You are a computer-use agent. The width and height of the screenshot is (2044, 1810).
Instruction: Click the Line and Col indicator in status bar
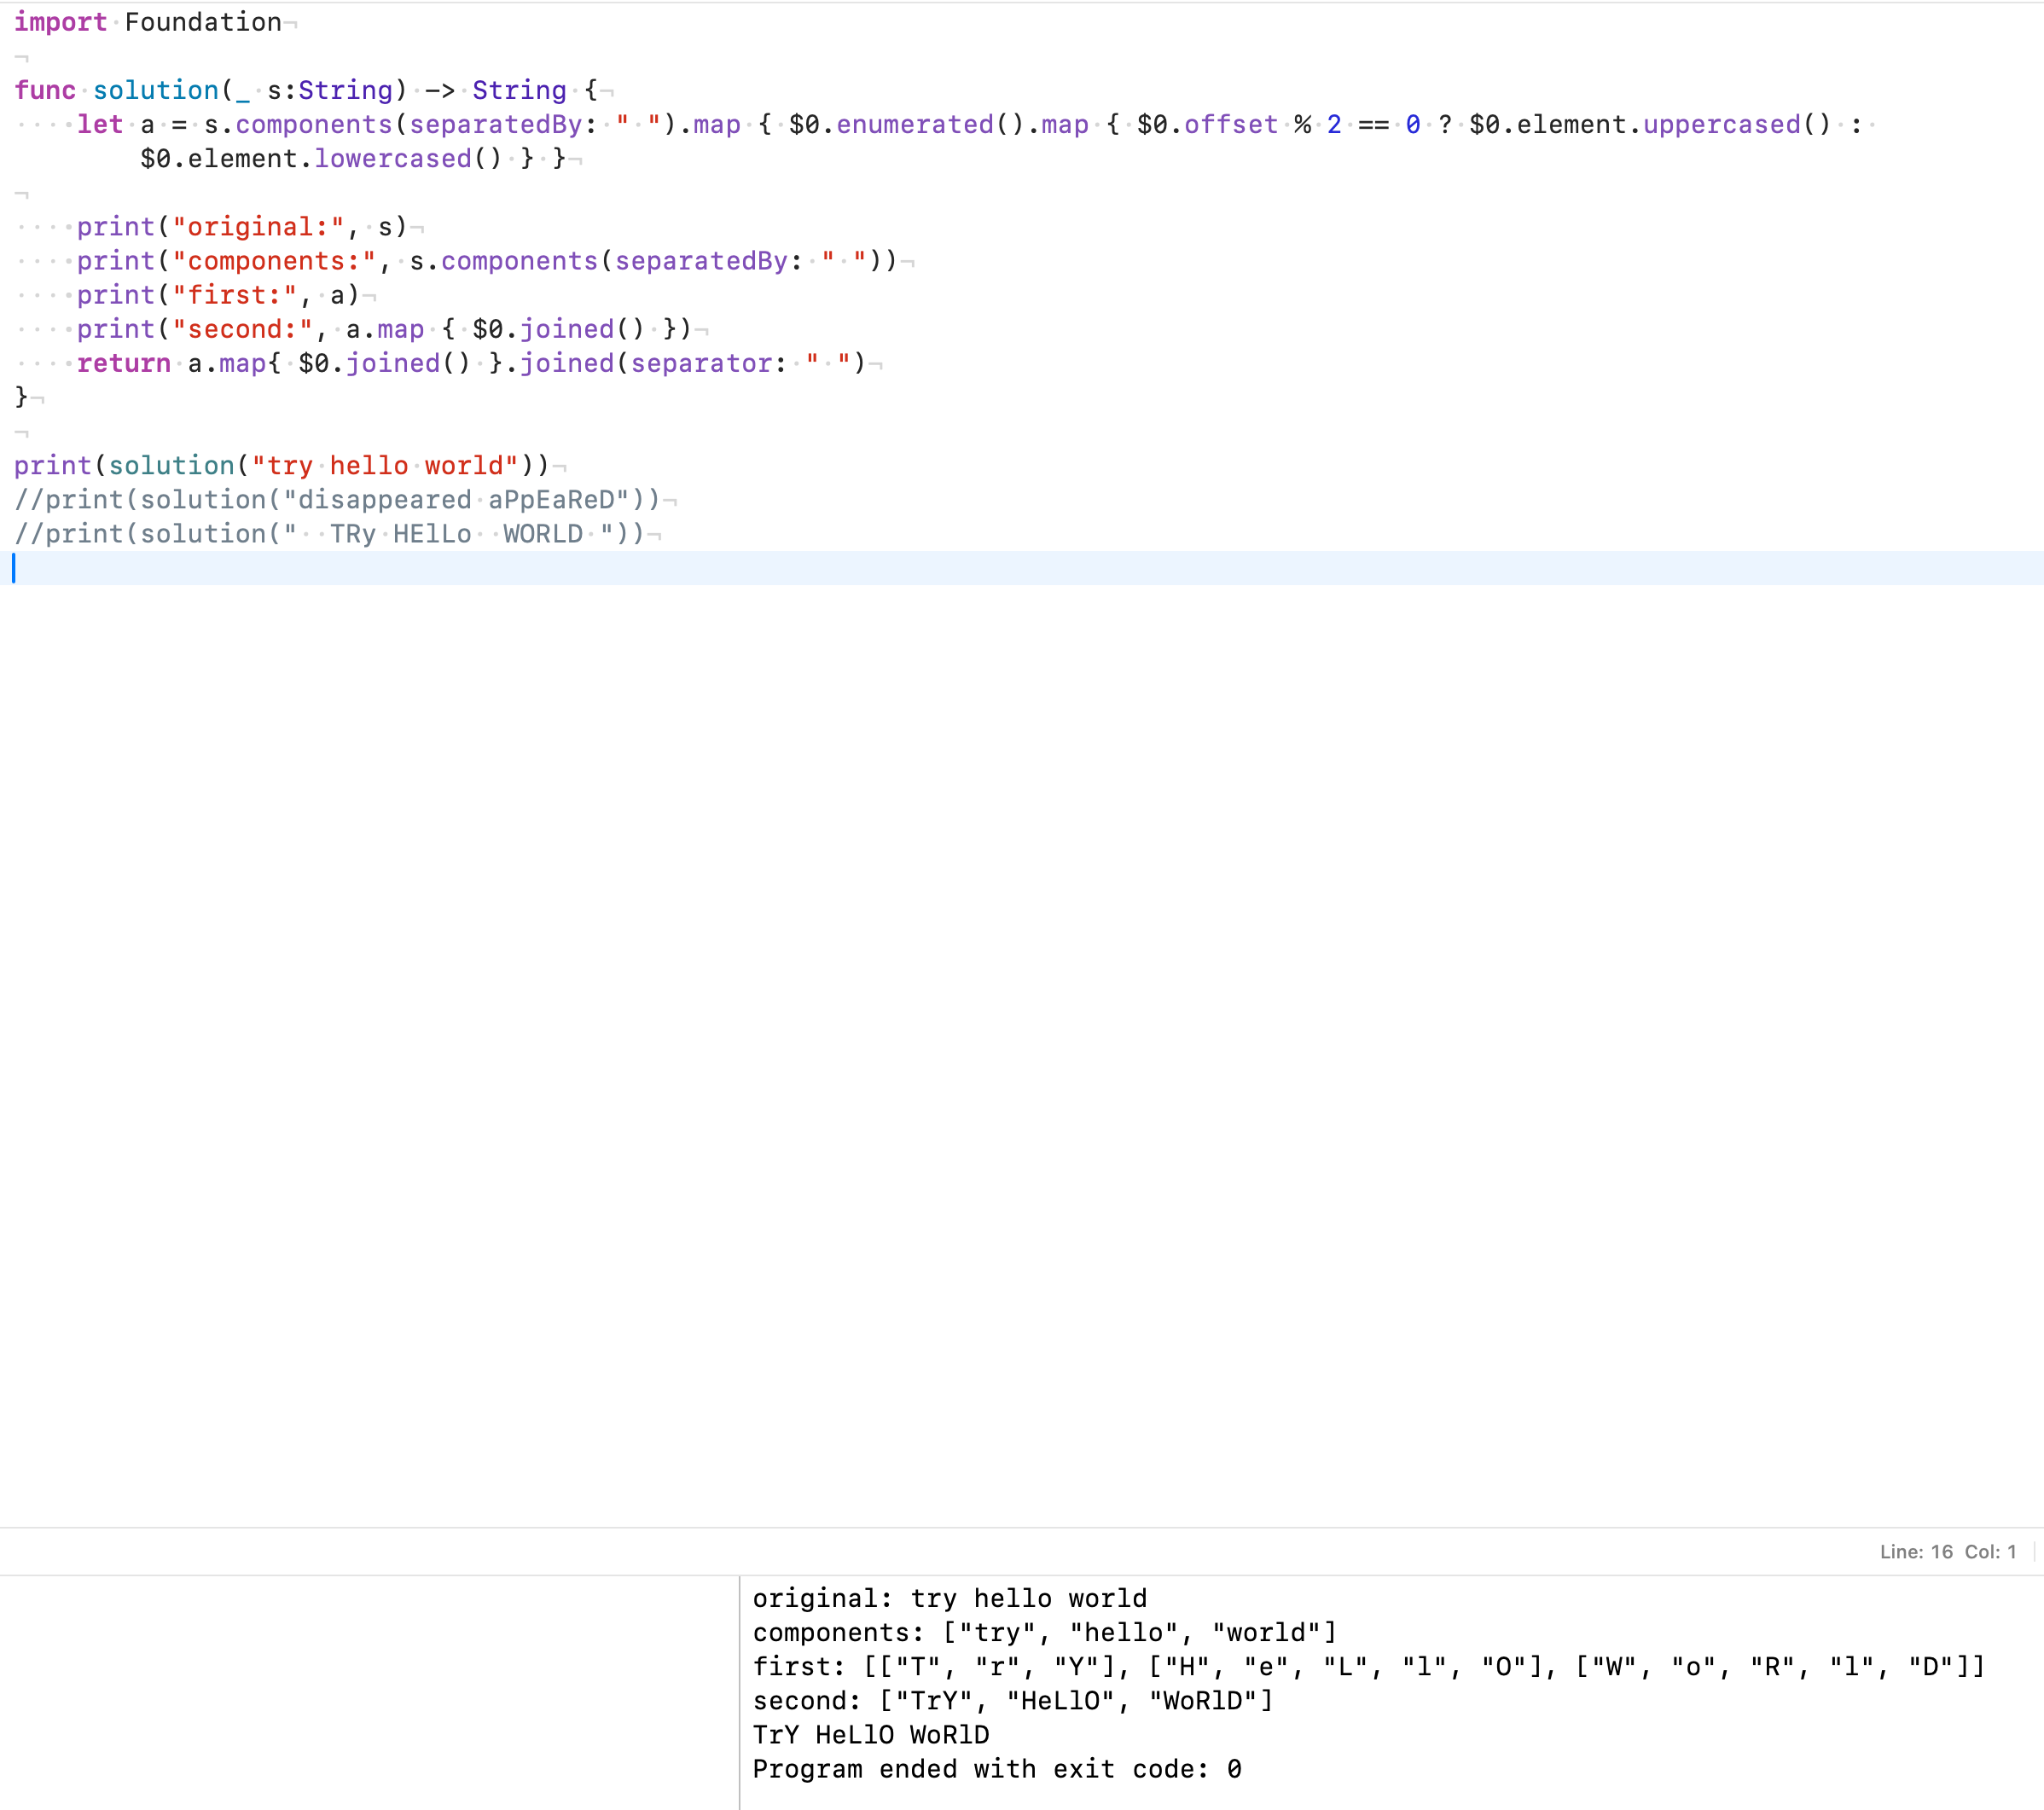[1946, 1551]
